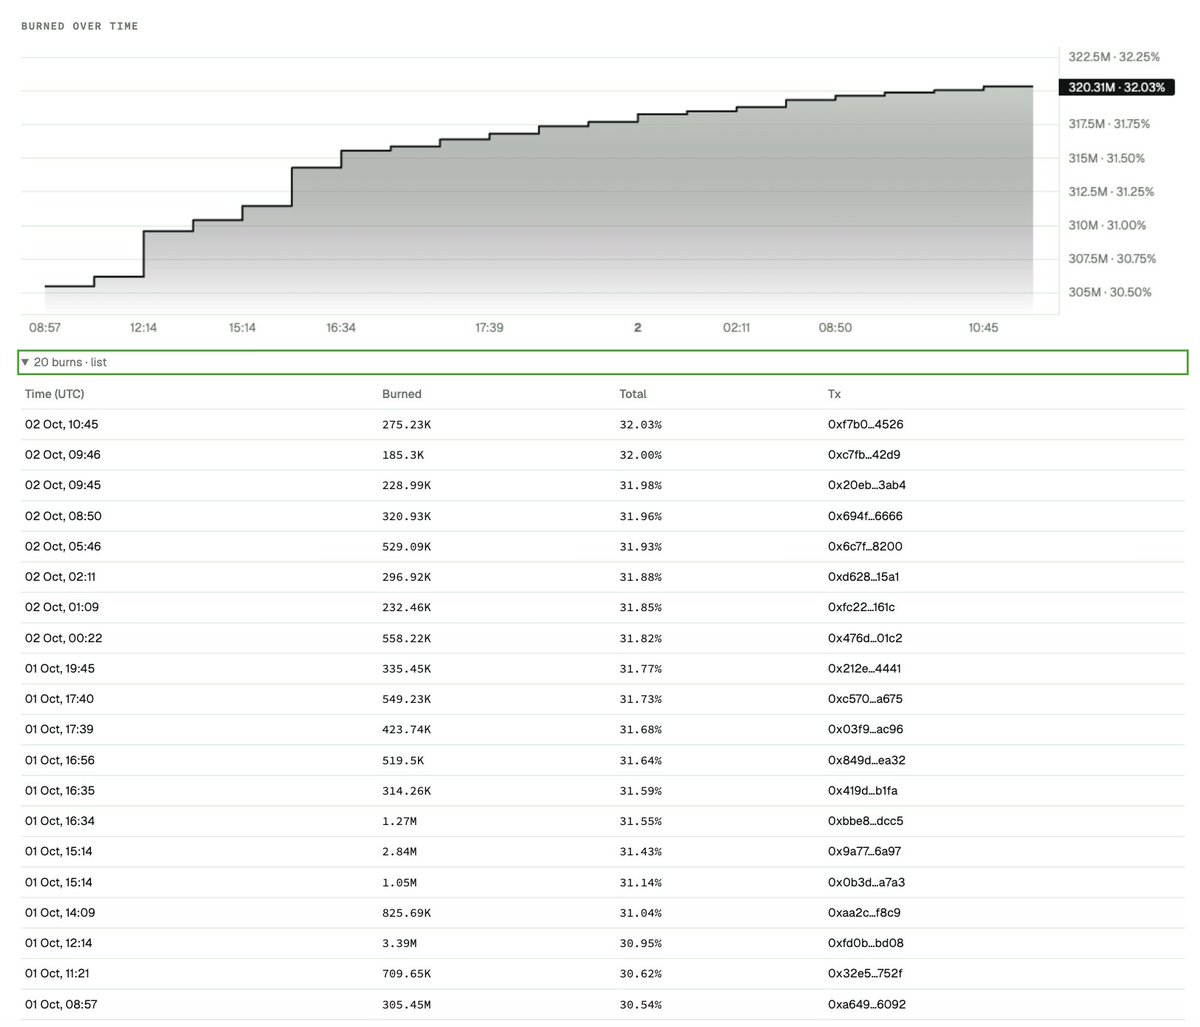1200x1027 pixels.
Task: Click the Total column header
Action: click(633, 394)
